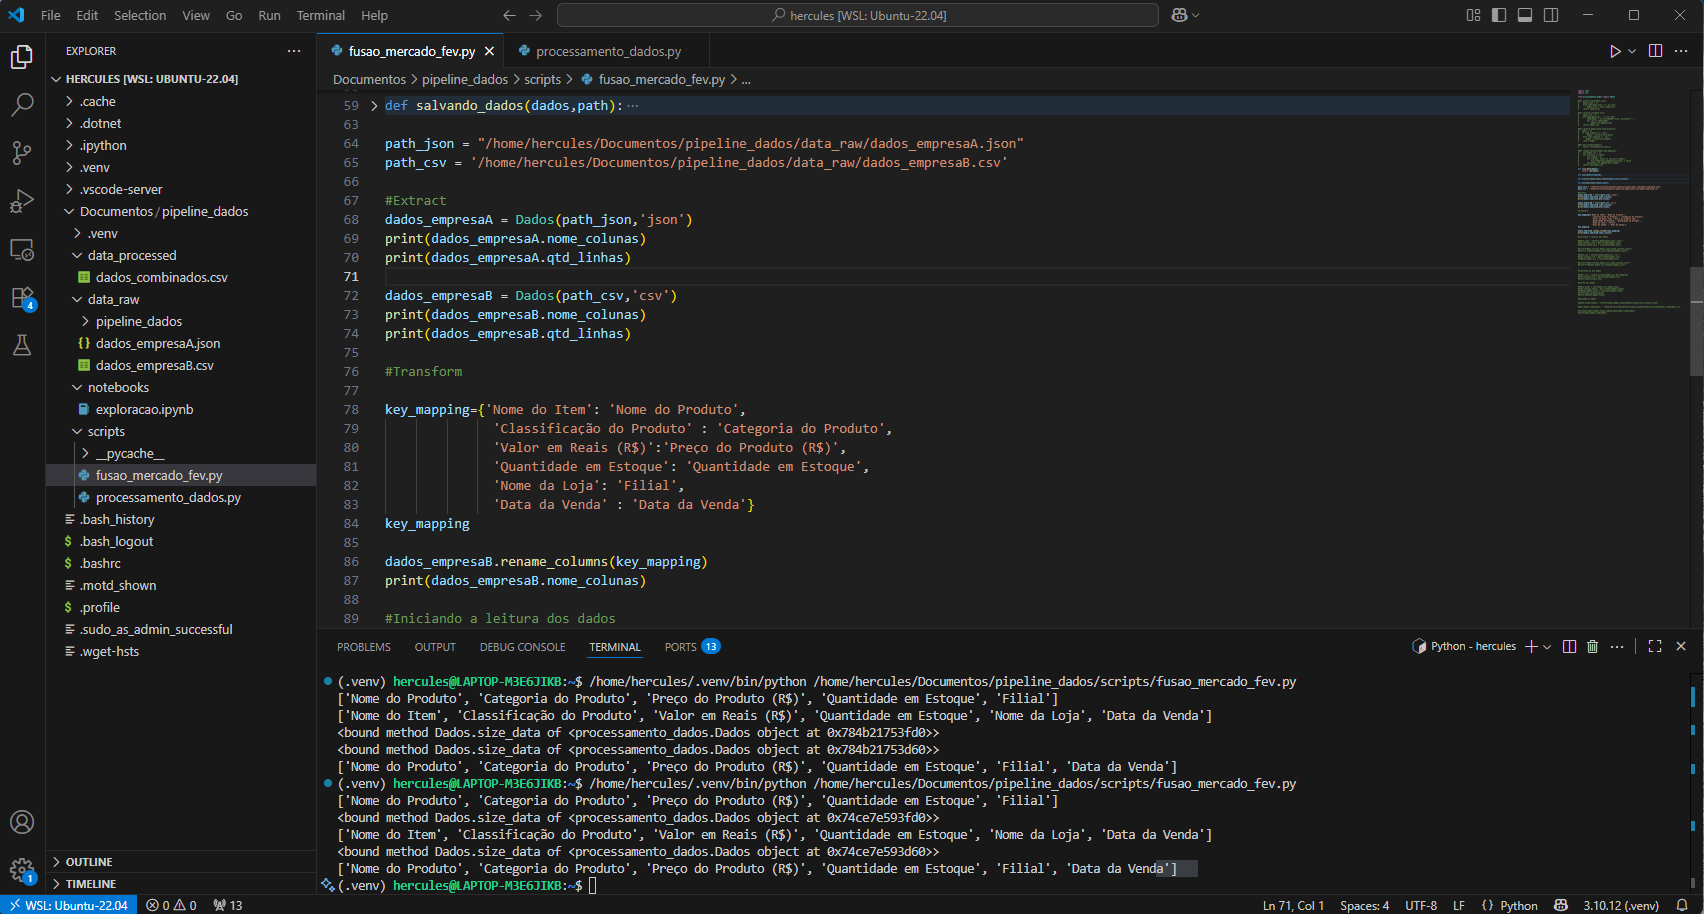The image size is (1704, 914).
Task: Kill terminal trash icon
Action: point(1593,647)
